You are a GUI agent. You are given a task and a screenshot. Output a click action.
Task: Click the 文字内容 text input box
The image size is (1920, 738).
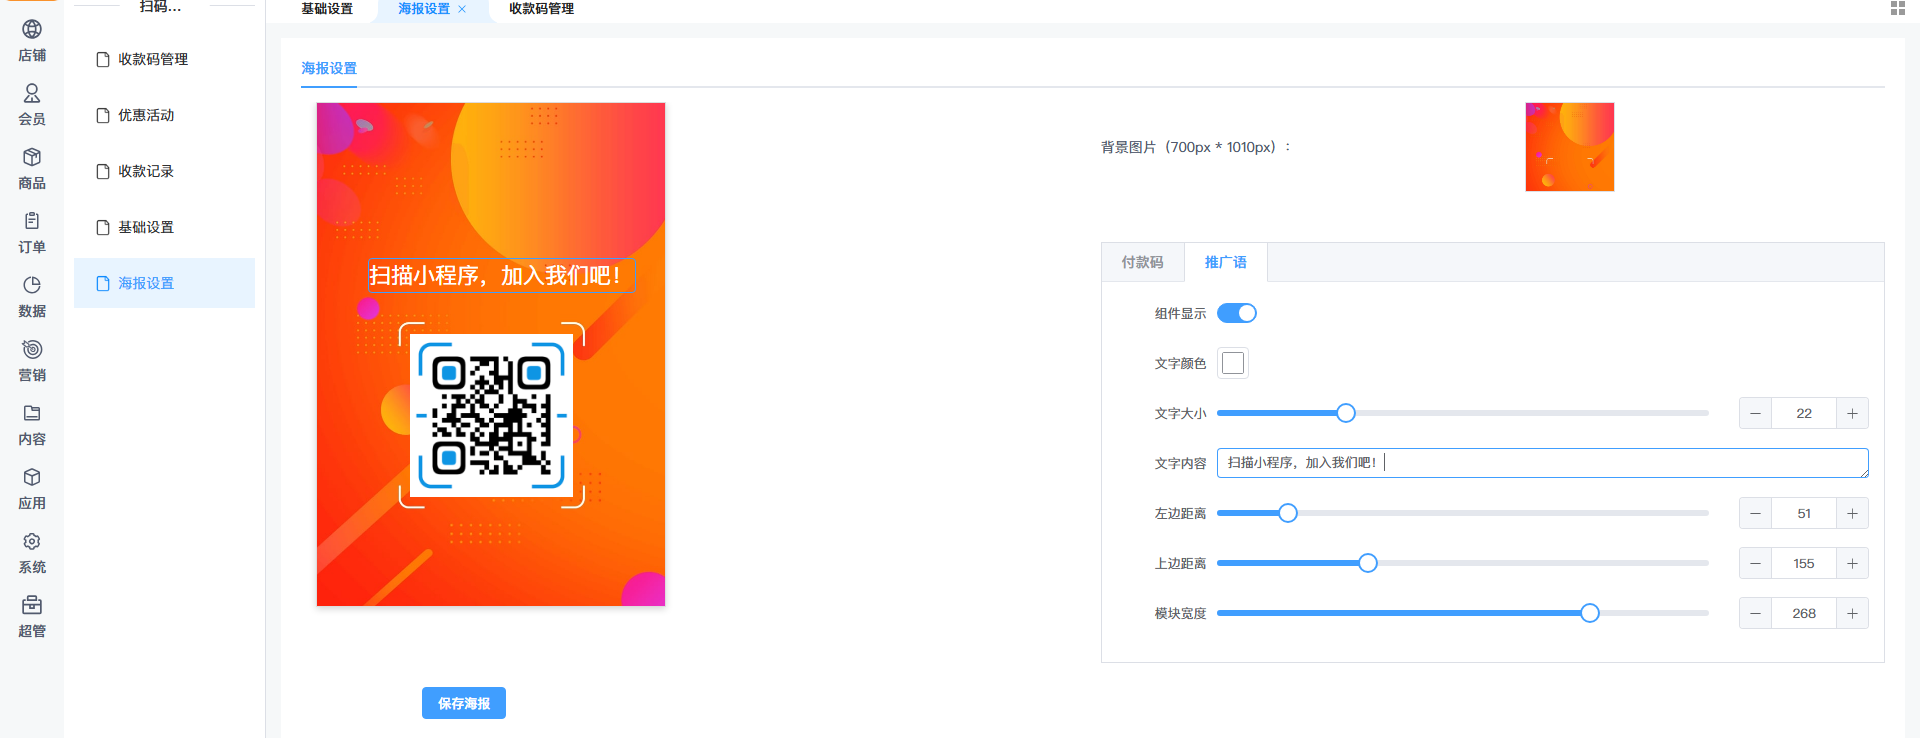tap(1542, 463)
